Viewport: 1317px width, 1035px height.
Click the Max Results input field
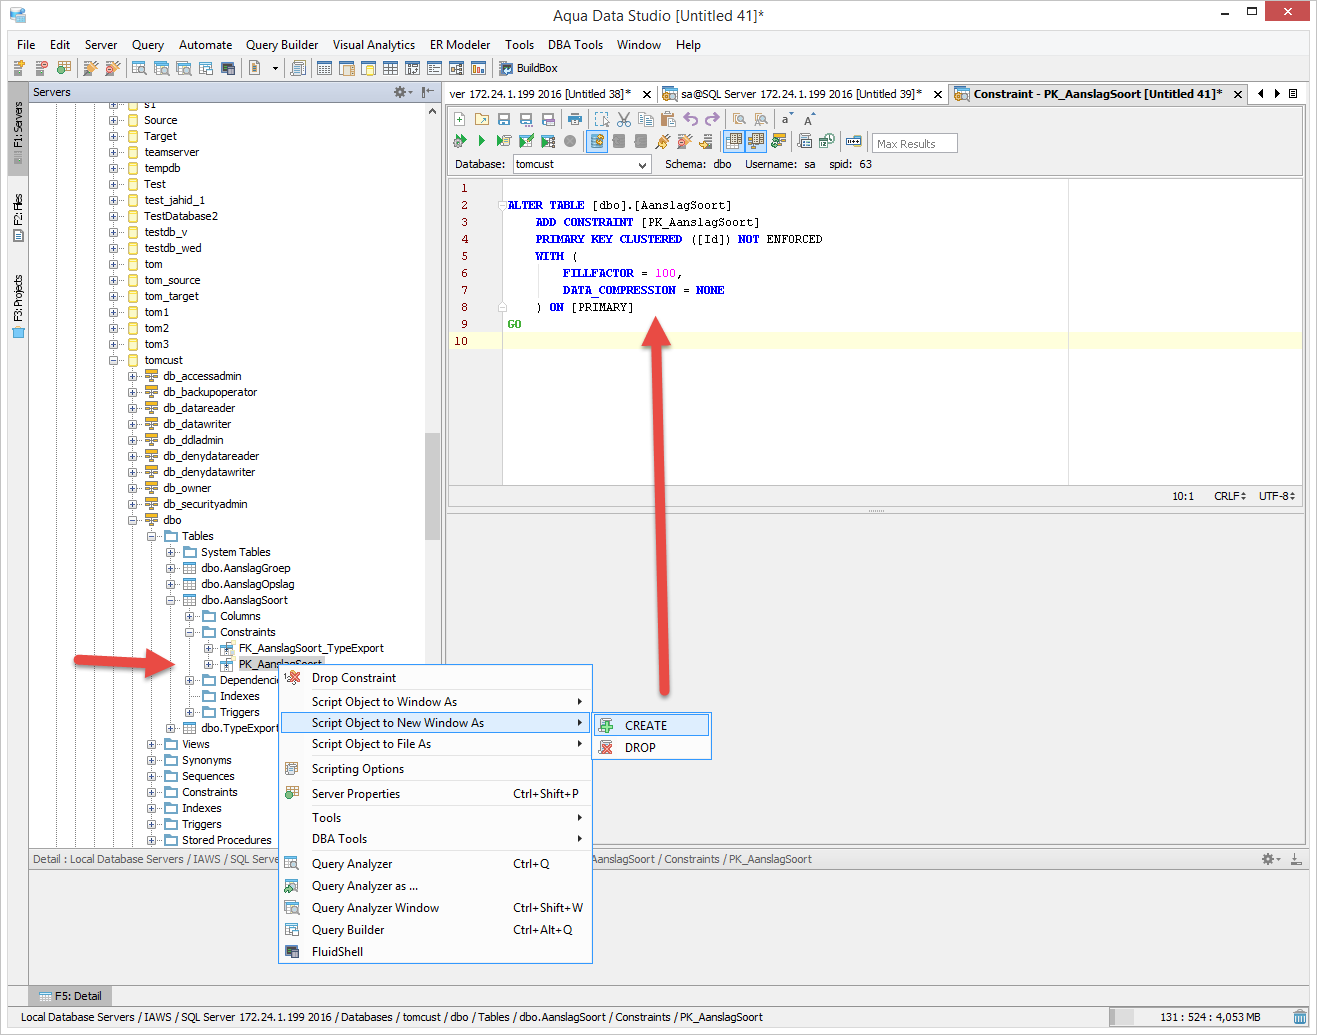[914, 143]
